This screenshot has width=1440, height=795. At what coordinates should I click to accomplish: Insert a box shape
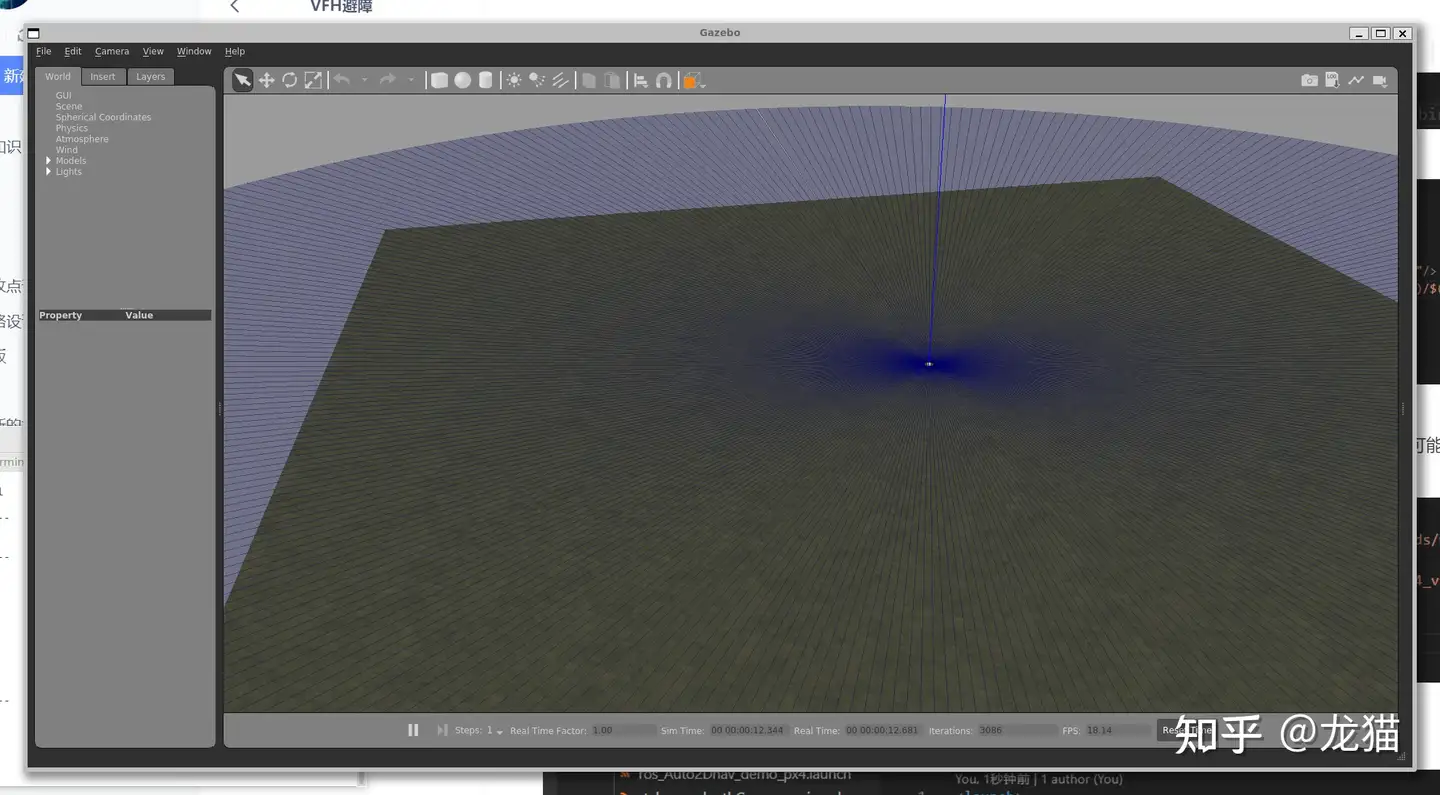click(x=439, y=80)
